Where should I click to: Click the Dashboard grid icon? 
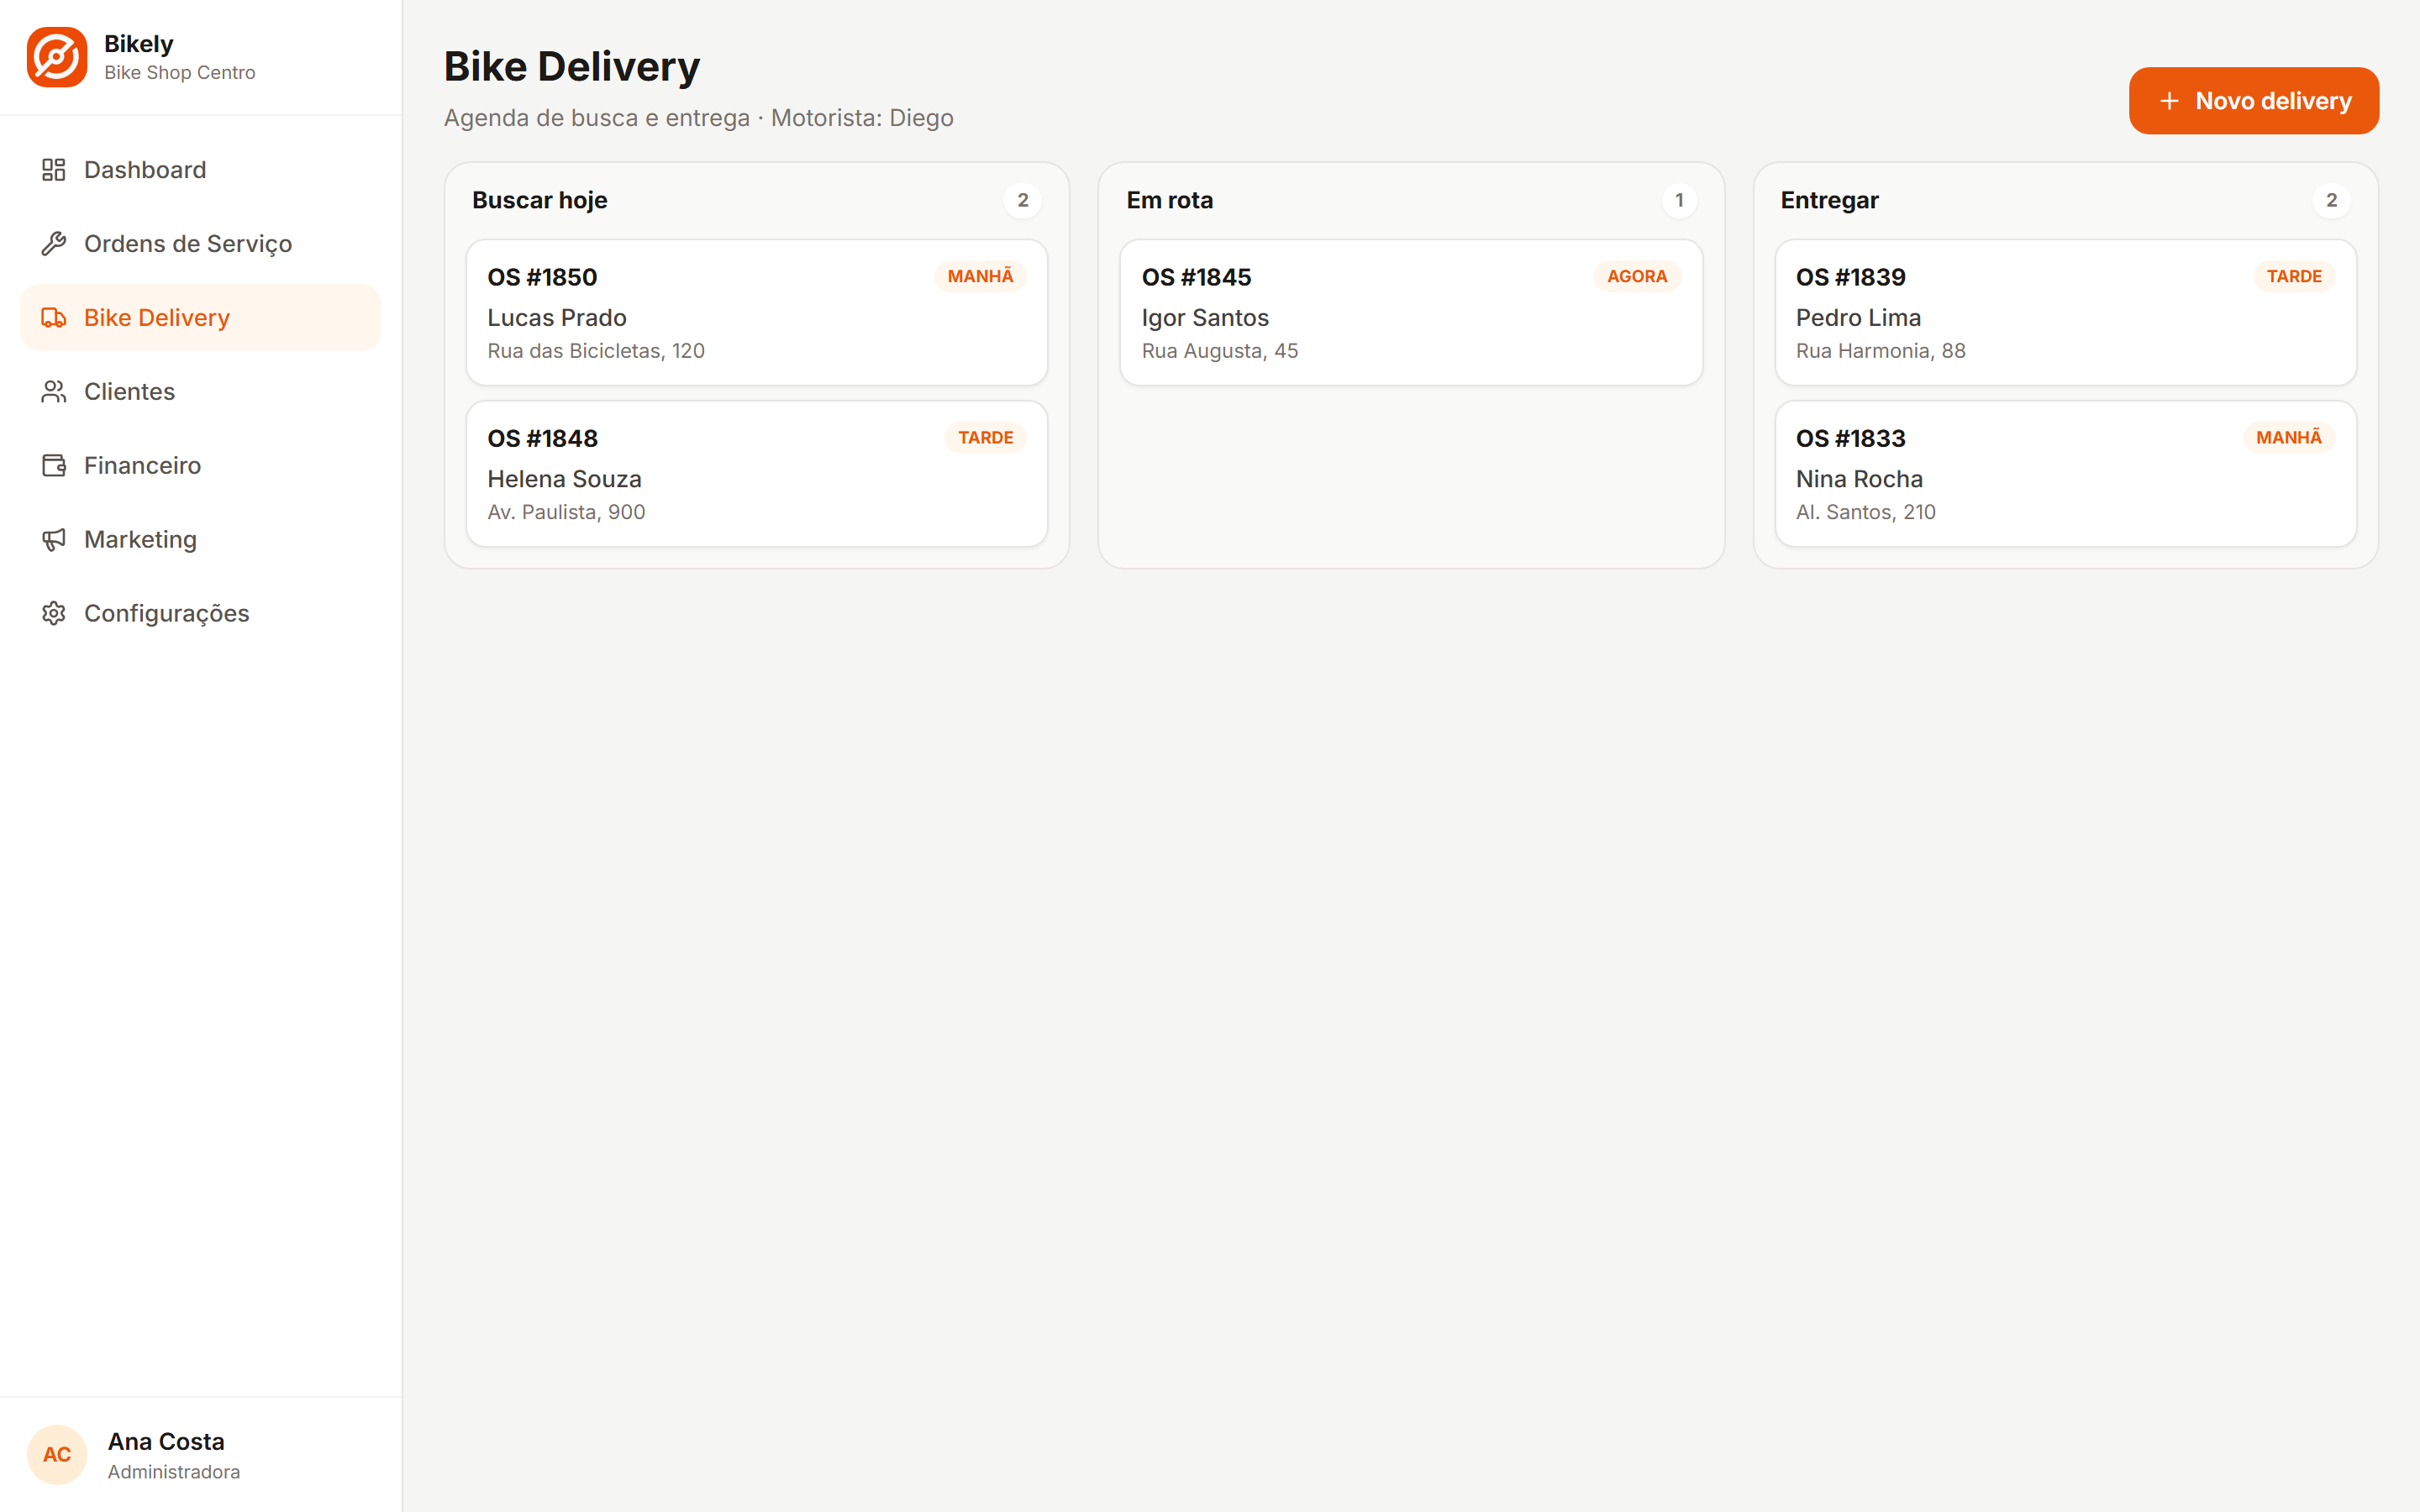tap(54, 170)
